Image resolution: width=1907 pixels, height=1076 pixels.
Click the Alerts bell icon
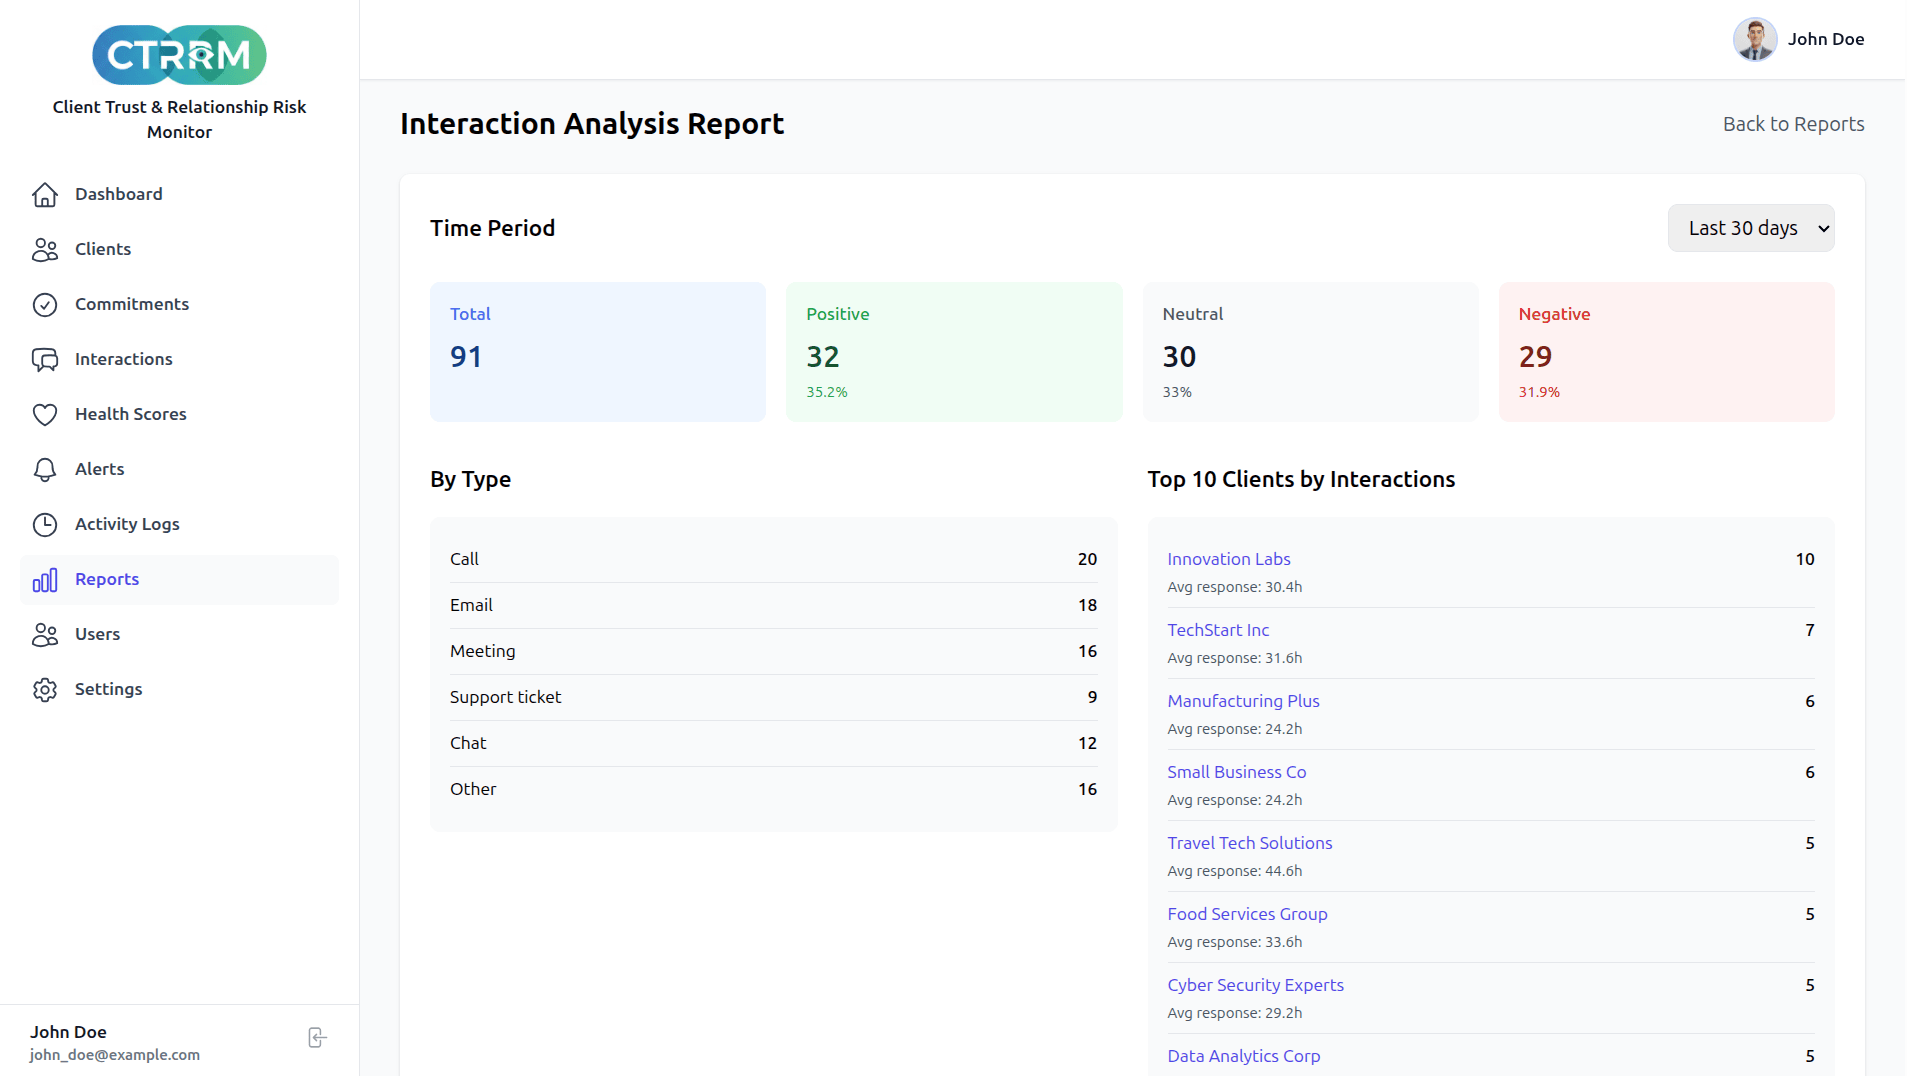coord(45,469)
